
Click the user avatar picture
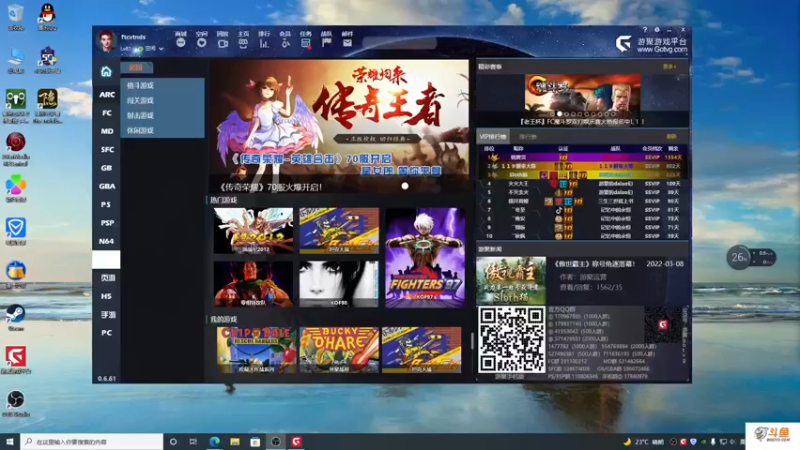pyautogui.click(x=106, y=41)
